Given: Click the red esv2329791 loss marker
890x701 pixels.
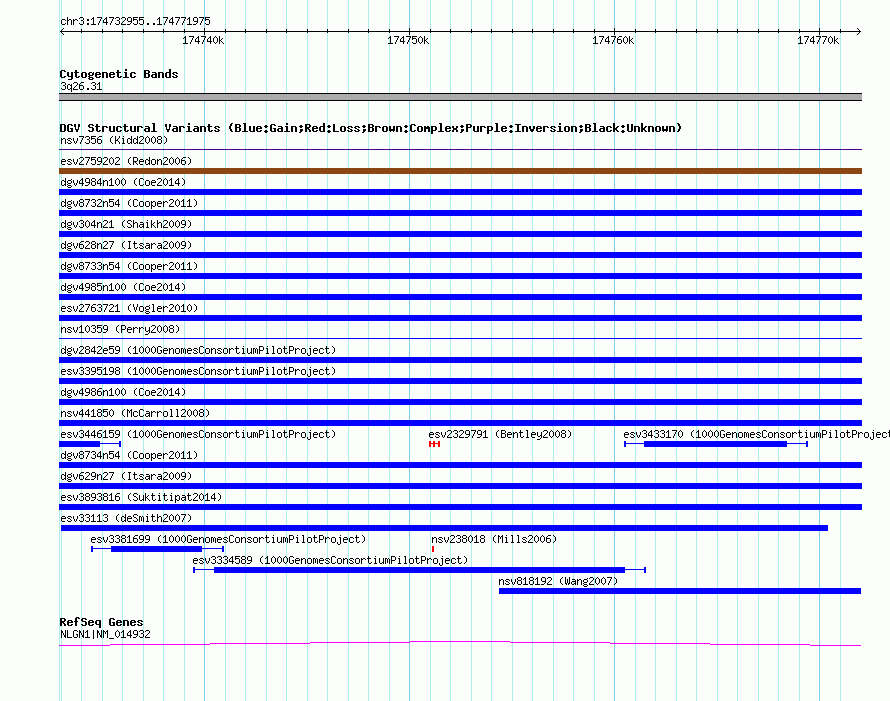Looking at the screenshot, I should 434,444.
